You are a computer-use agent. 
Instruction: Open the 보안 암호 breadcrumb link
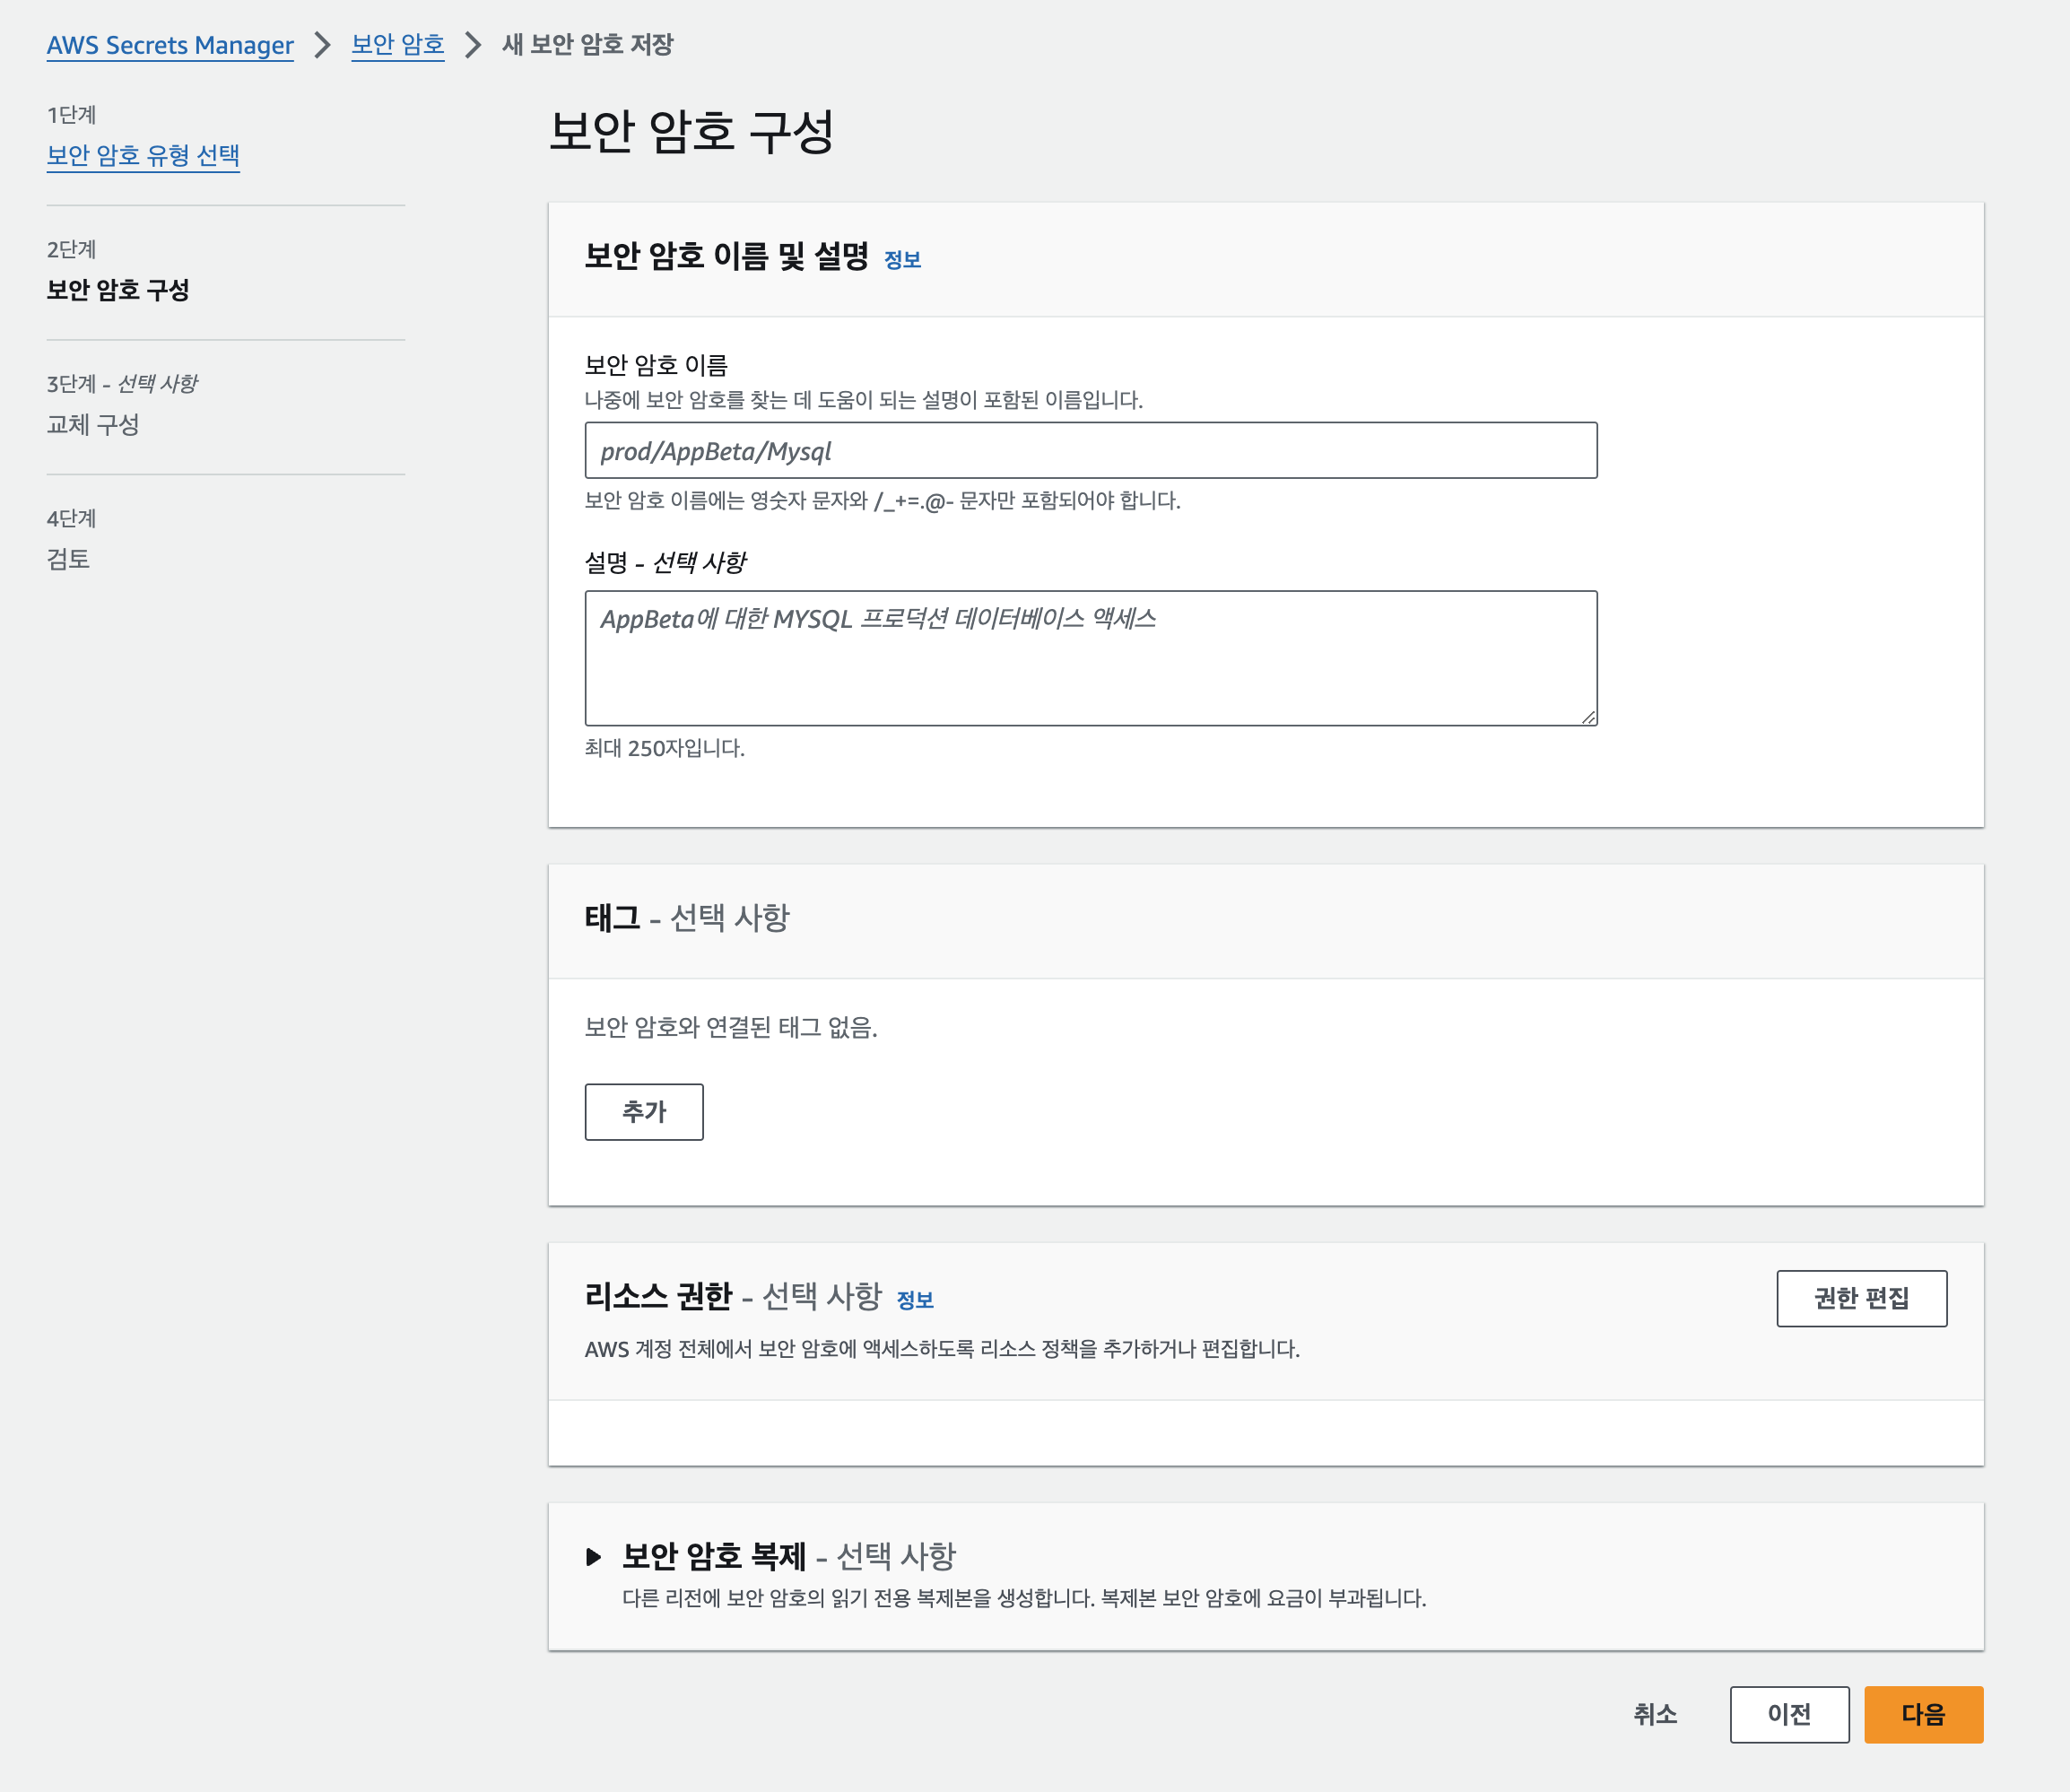[x=397, y=45]
